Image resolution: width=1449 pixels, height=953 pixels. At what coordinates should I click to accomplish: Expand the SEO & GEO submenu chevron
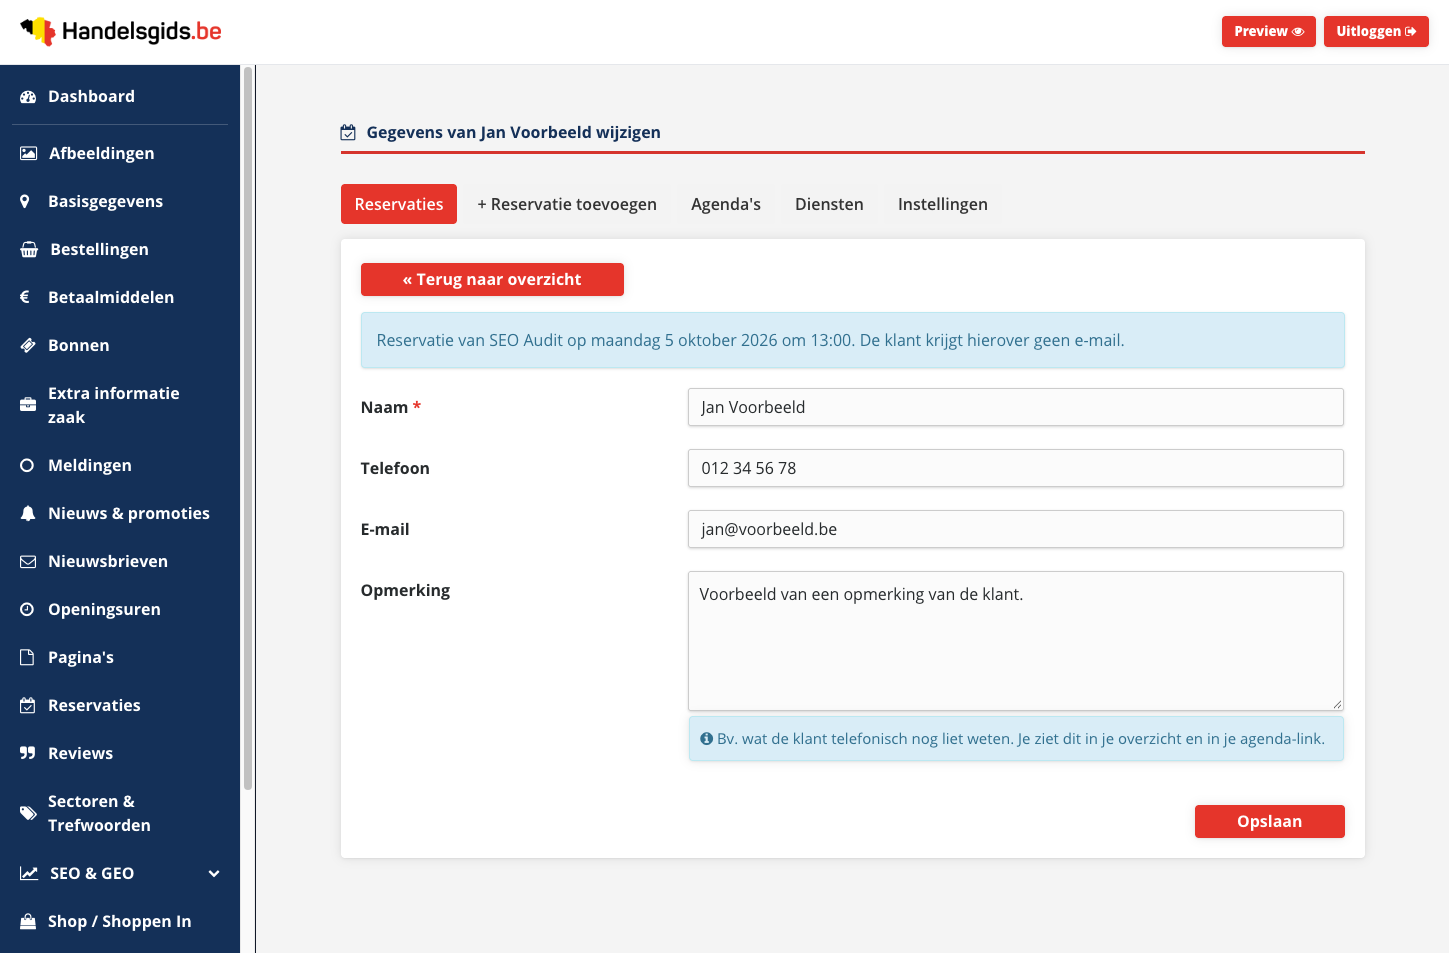pyautogui.click(x=214, y=873)
